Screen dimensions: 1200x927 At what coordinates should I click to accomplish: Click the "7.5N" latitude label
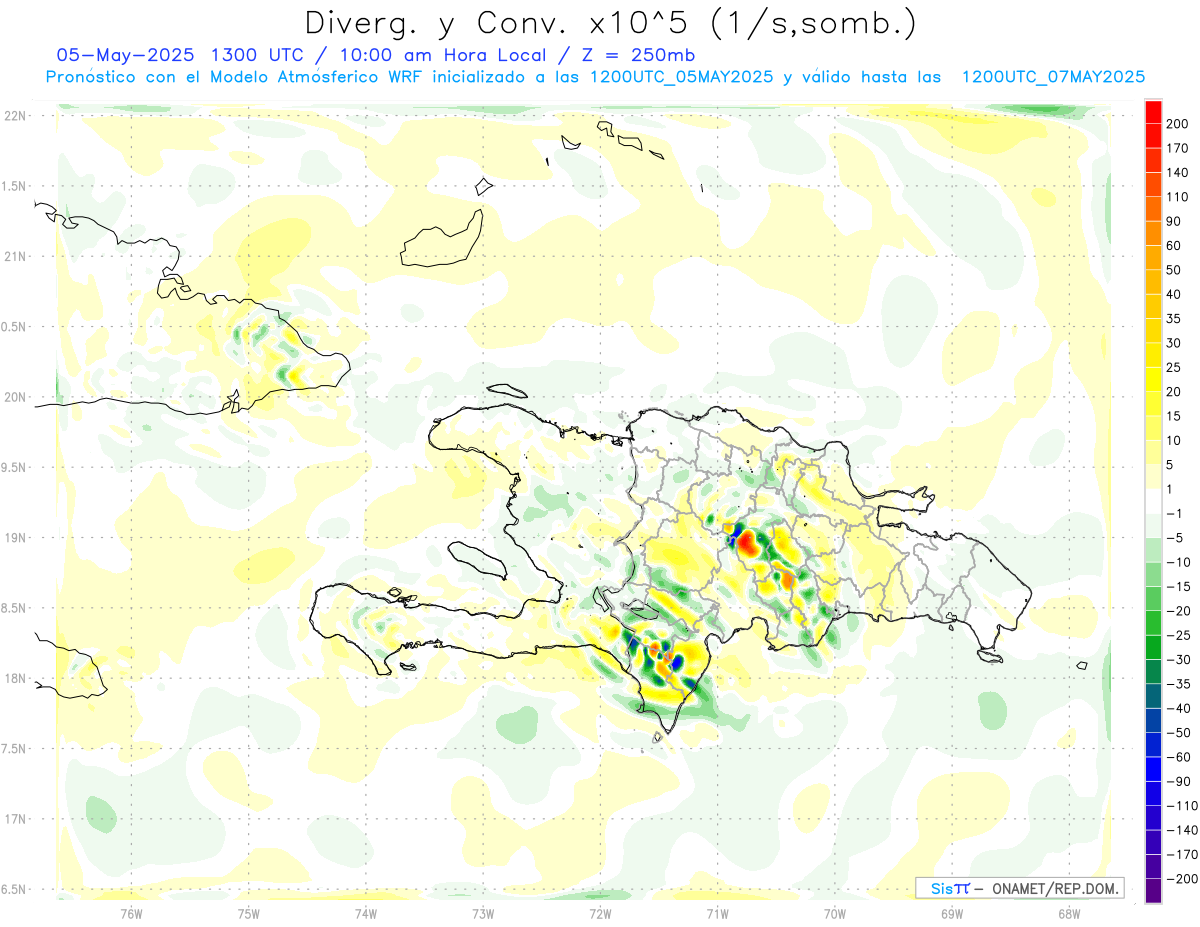(14, 748)
